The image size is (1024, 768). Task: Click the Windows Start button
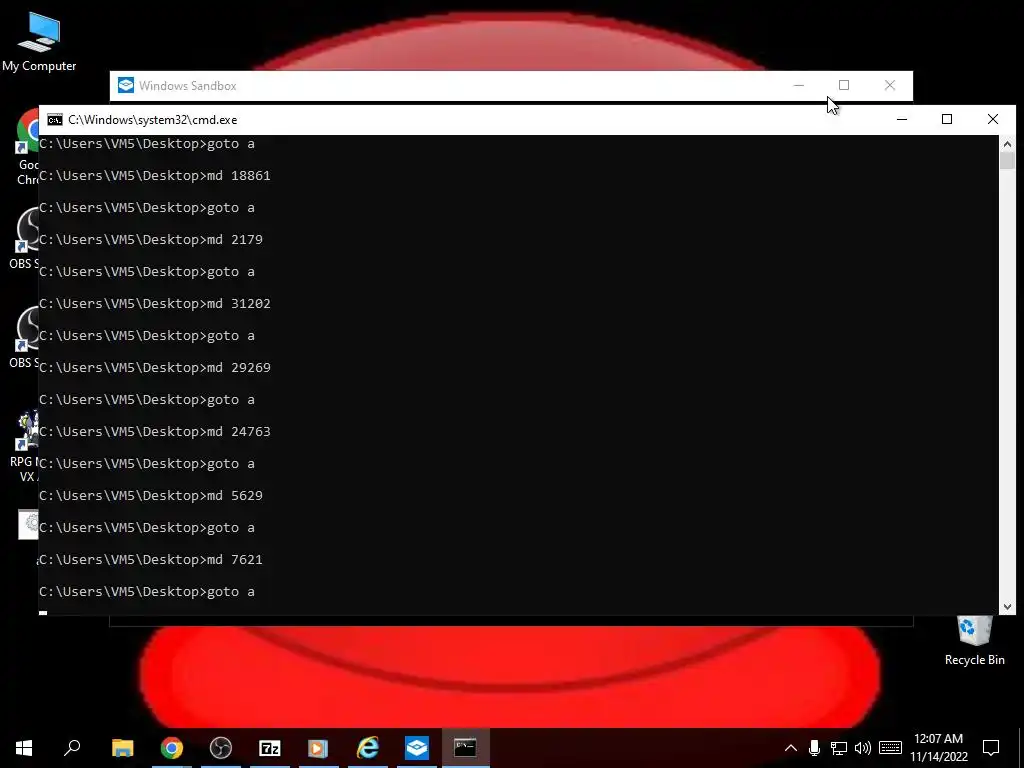[x=24, y=748]
